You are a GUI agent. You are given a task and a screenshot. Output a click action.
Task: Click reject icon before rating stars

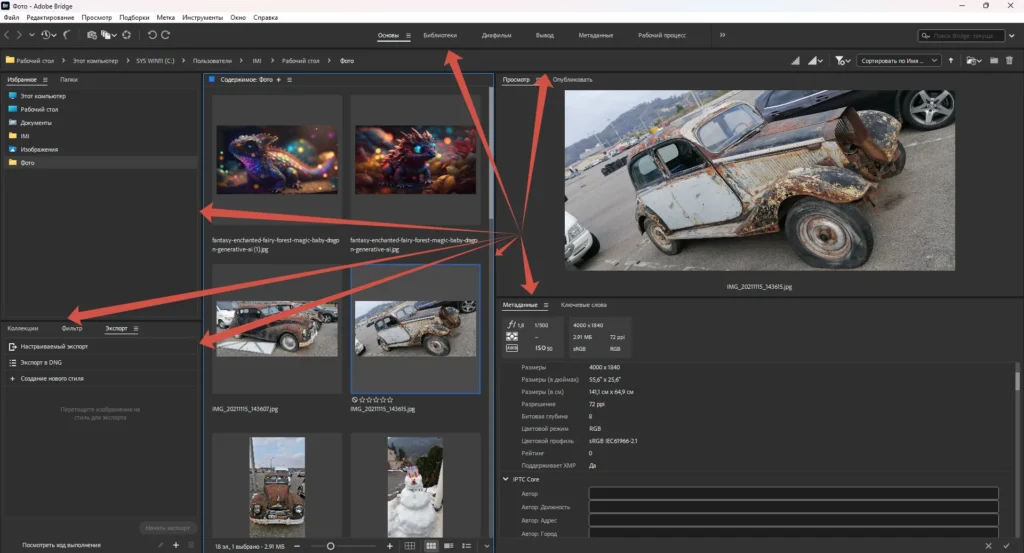(x=355, y=400)
